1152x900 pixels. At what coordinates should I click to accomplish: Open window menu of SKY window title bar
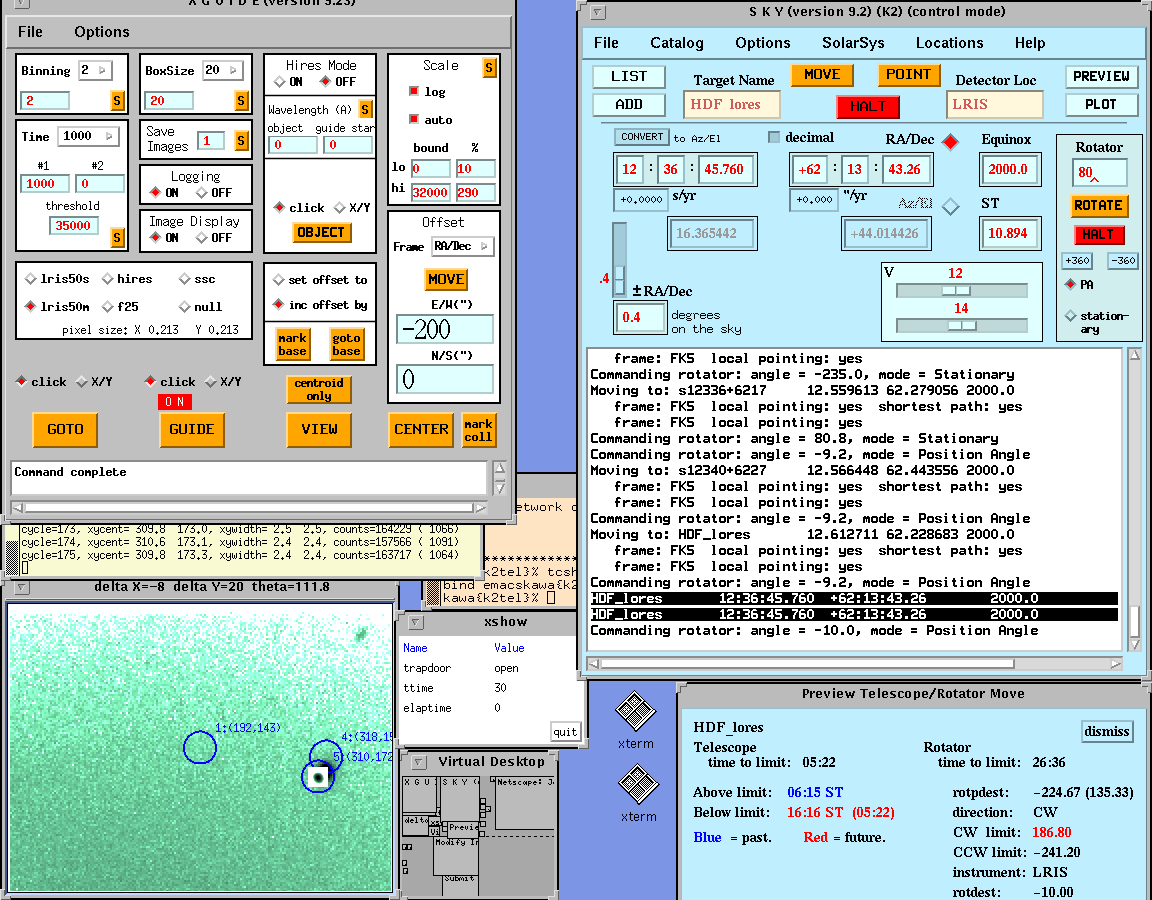598,12
